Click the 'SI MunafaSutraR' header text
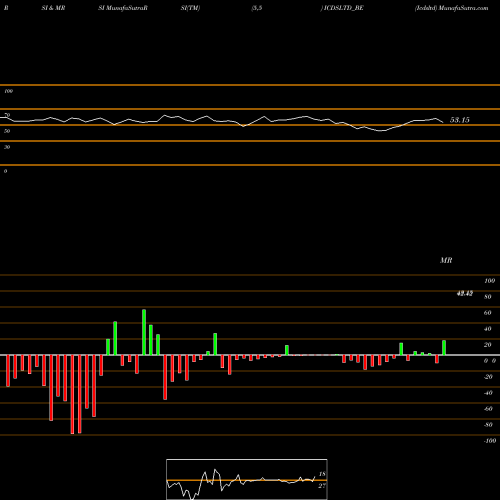Viewport: 500px width, 500px height. pos(123,8)
